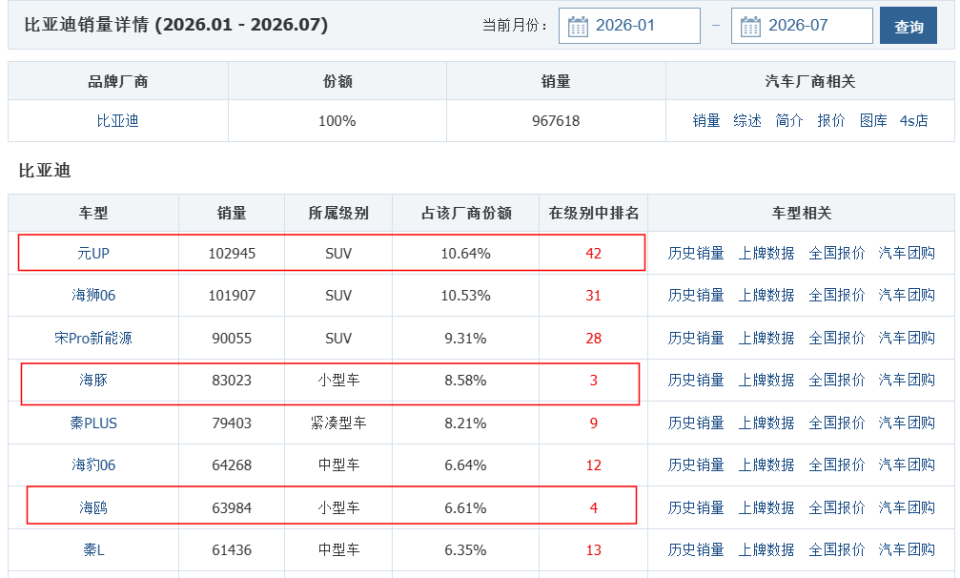Viewport: 960px width, 578px height.
Task: Open 汽车团购 for 海鸥
Action: point(907,508)
